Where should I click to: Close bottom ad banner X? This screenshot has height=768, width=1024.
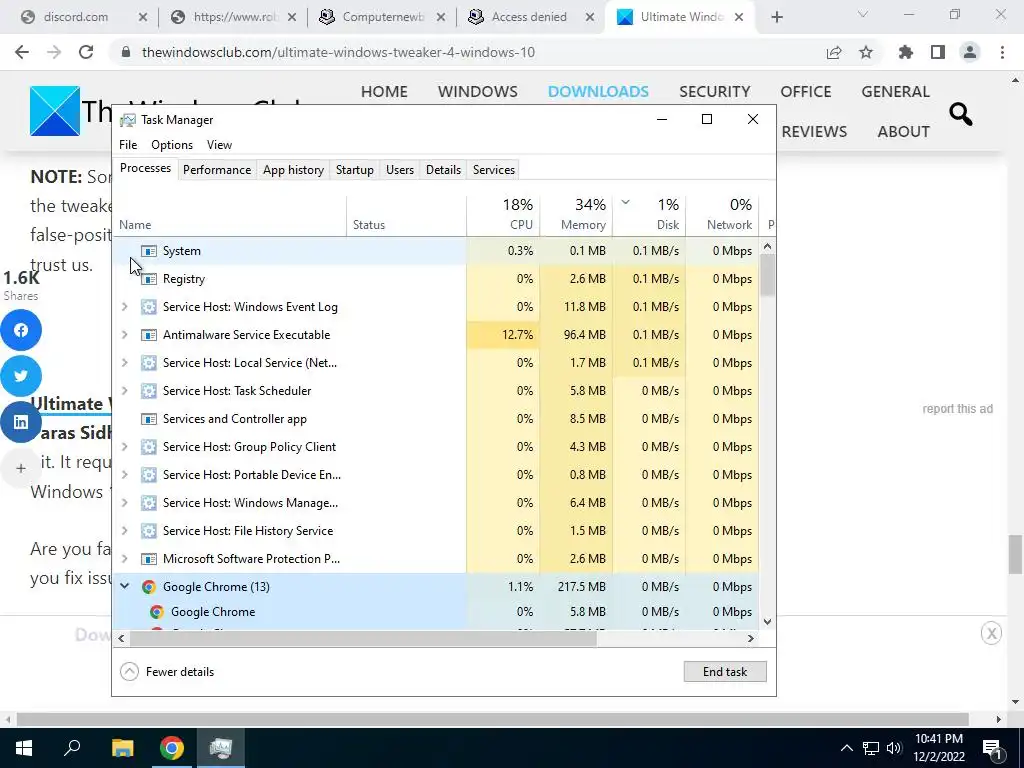coord(991,633)
